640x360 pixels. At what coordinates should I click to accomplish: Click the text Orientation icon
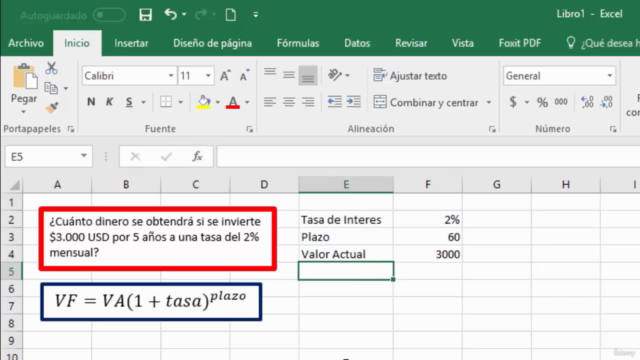[x=335, y=75]
